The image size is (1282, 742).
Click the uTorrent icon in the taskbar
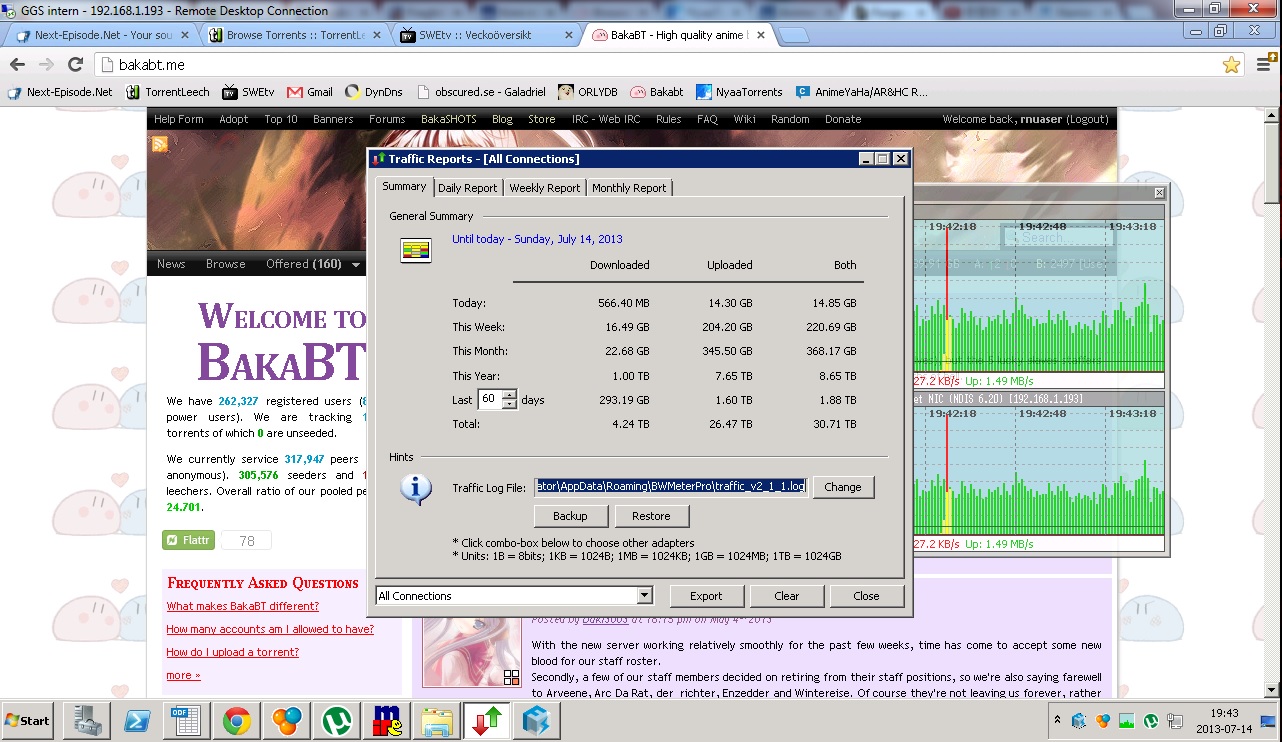point(336,720)
